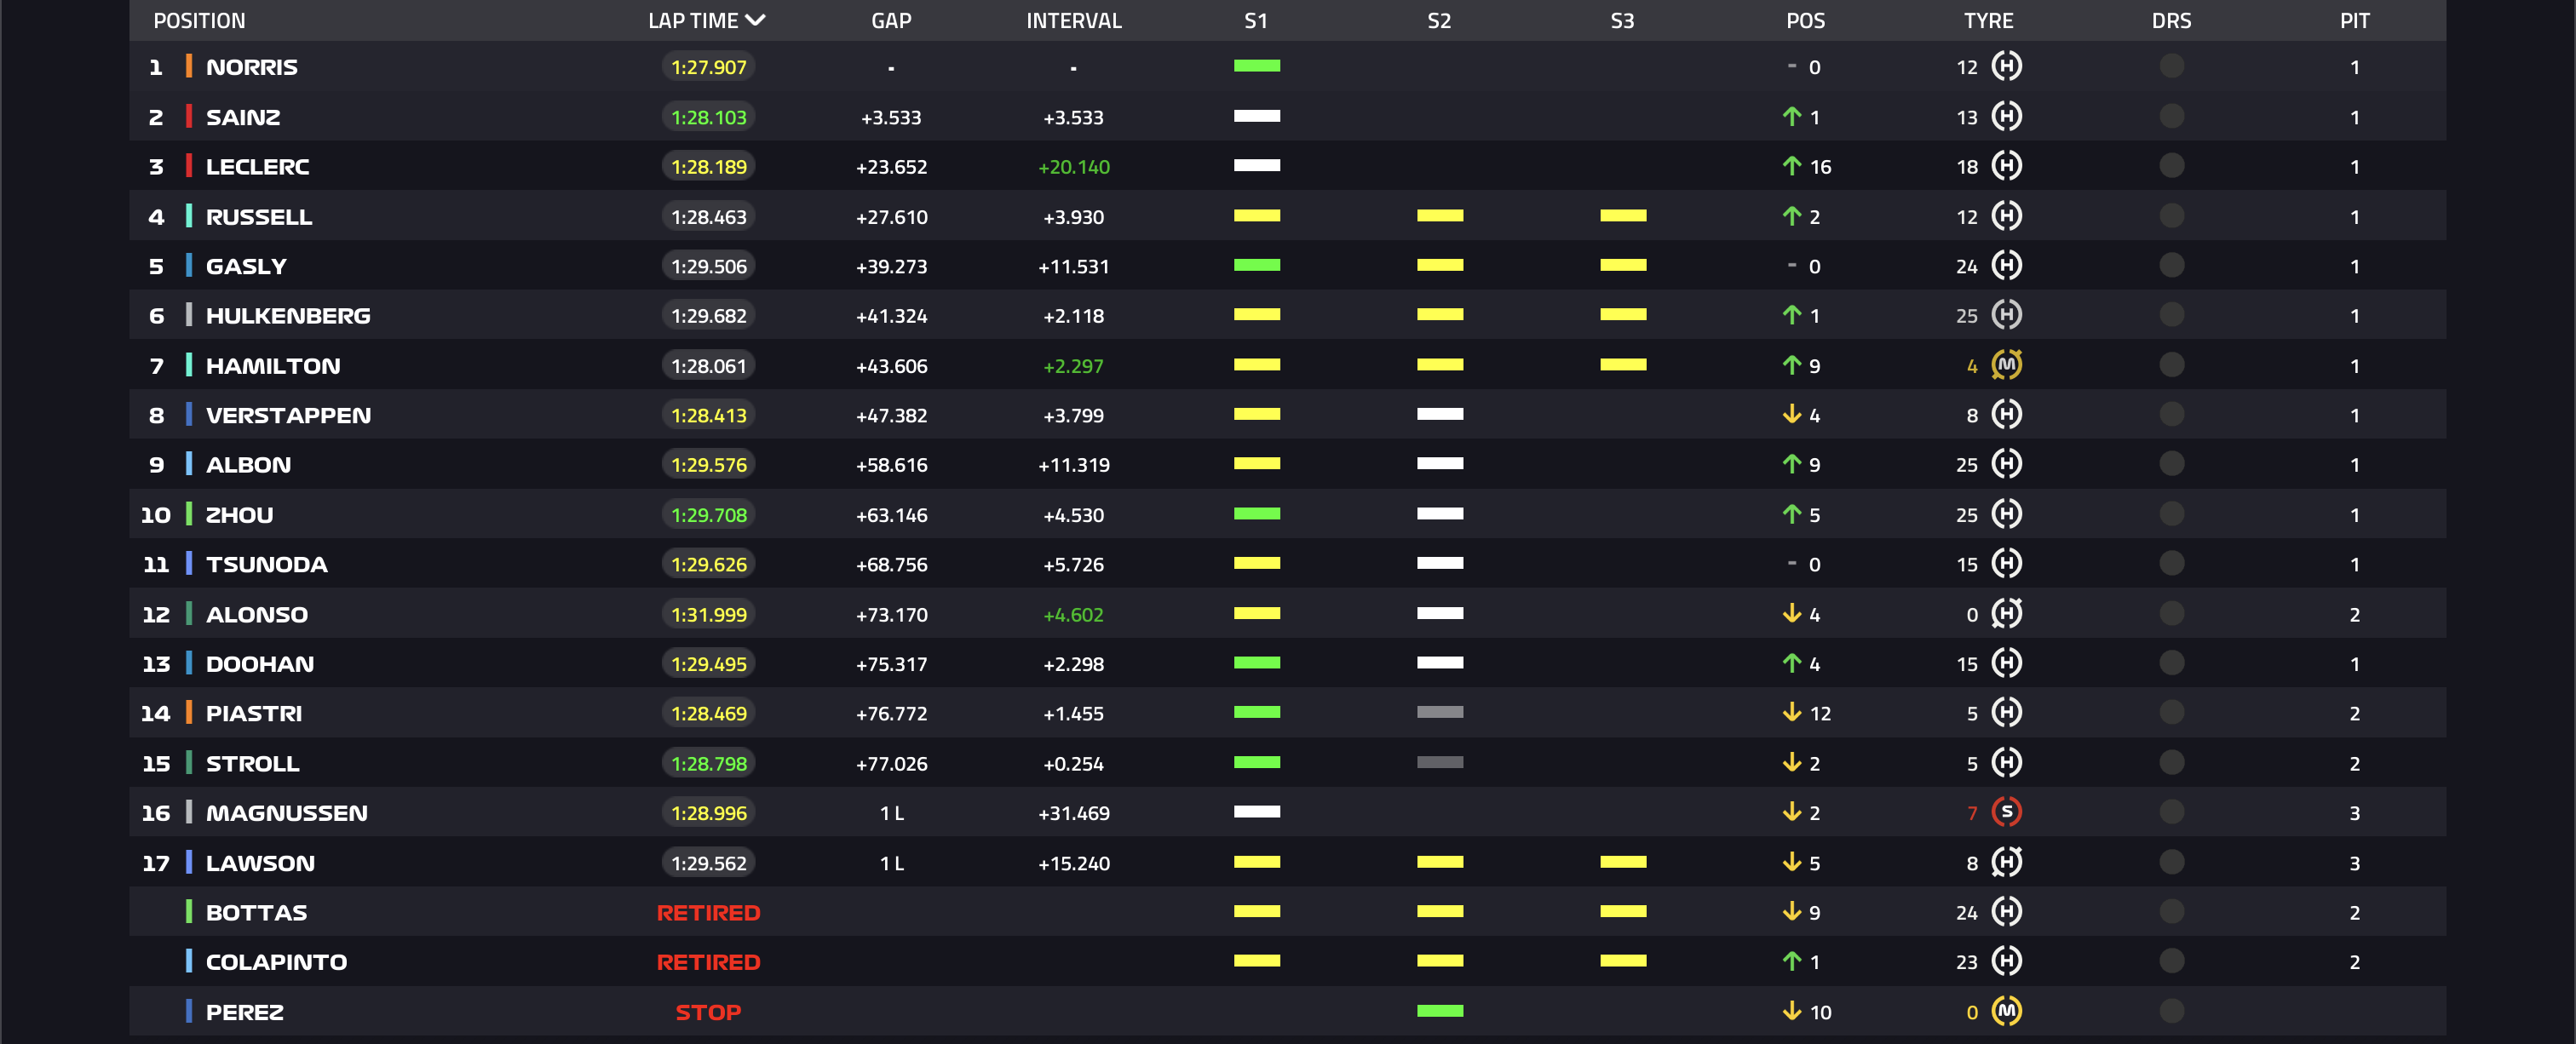Select driver name VERSTAPPEN
Image resolution: width=2576 pixels, height=1044 pixels.
click(288, 415)
